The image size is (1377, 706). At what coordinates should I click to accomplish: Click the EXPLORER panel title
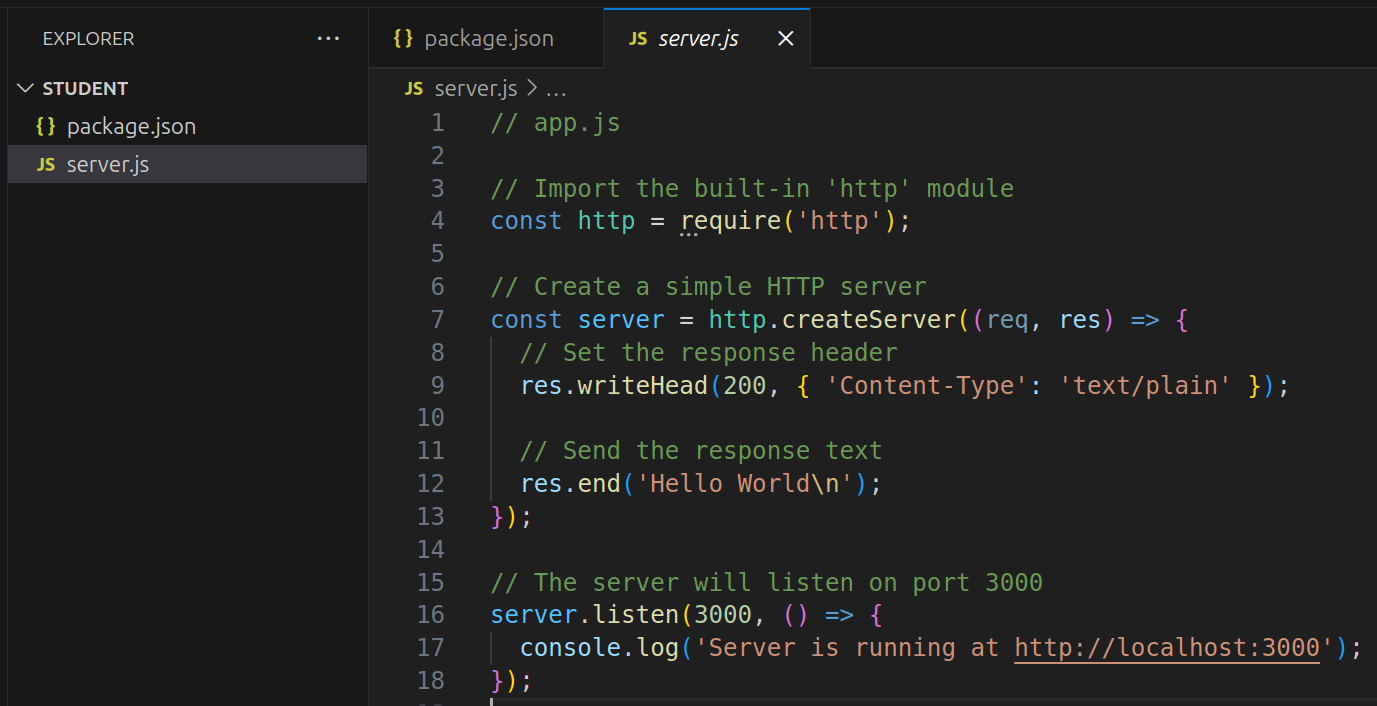88,39
